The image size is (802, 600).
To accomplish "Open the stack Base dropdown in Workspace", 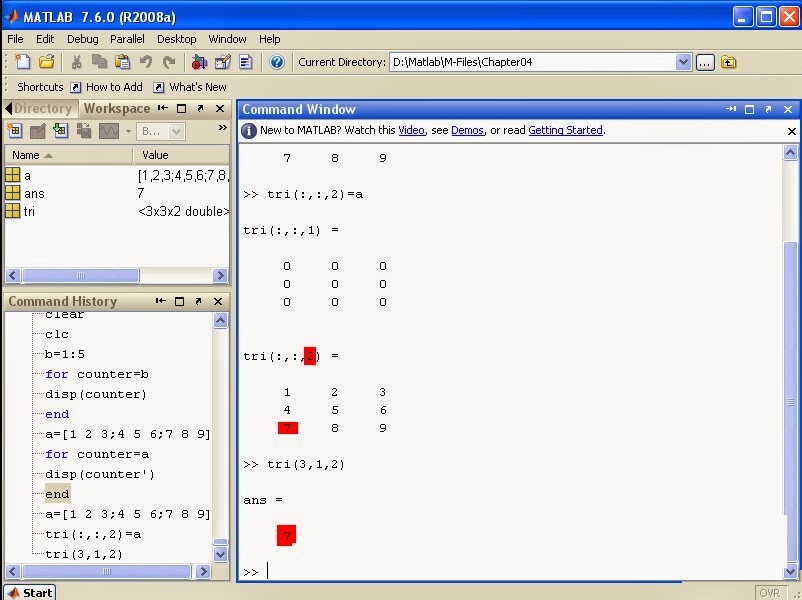I will [162, 131].
